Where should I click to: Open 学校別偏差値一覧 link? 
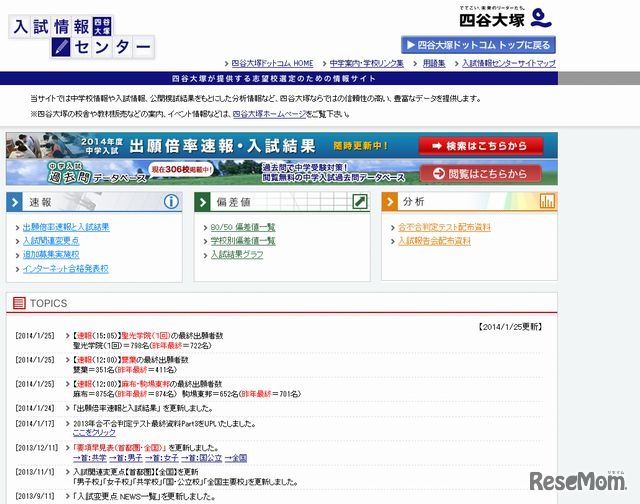(x=243, y=241)
